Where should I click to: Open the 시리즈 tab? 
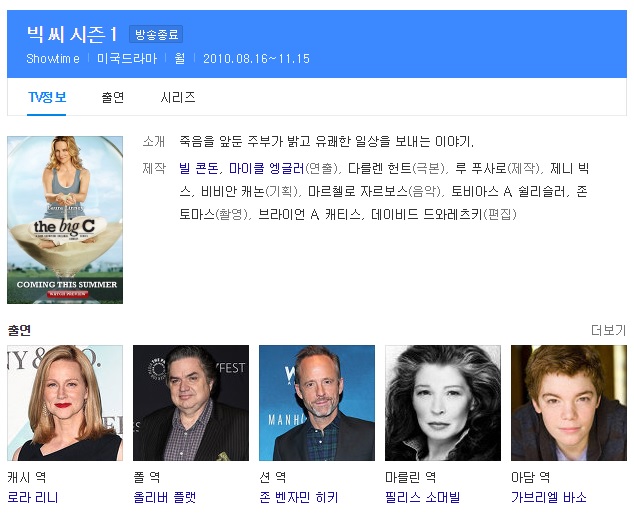(x=178, y=97)
